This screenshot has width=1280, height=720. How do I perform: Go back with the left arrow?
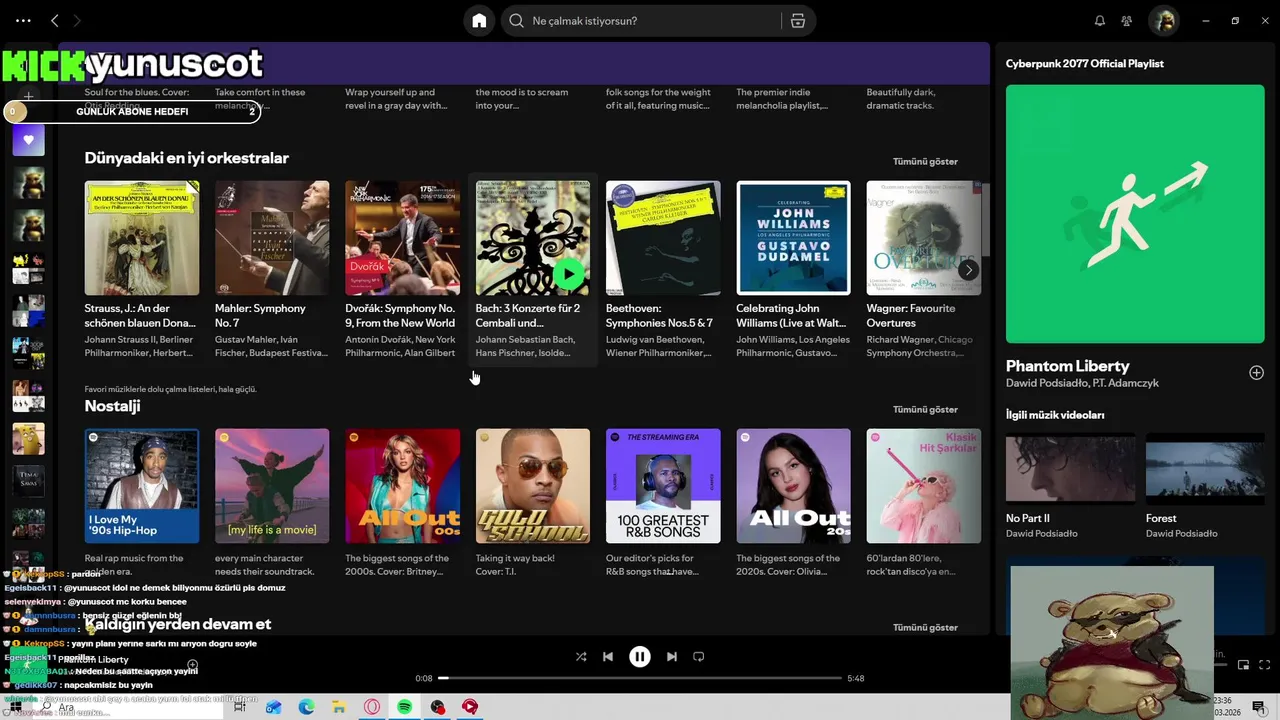[x=55, y=20]
